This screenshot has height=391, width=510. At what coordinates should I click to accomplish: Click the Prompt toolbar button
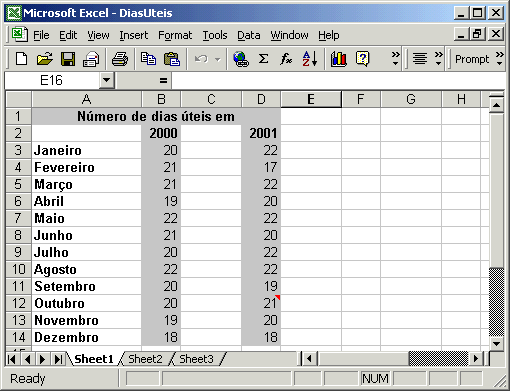pos(472,59)
